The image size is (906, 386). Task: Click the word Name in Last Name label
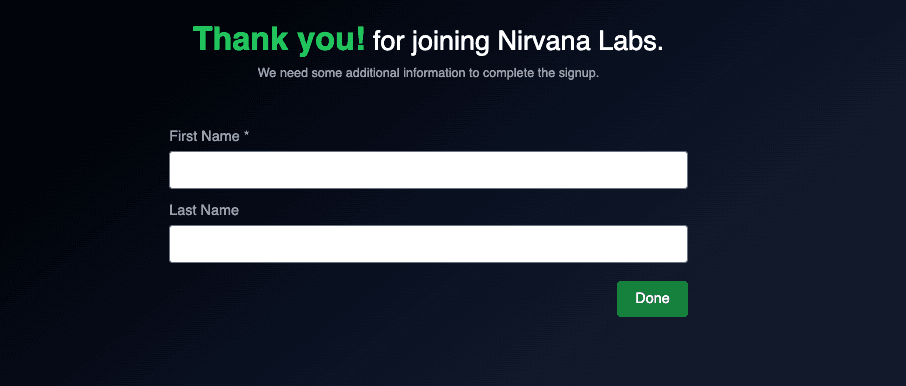[220, 210]
